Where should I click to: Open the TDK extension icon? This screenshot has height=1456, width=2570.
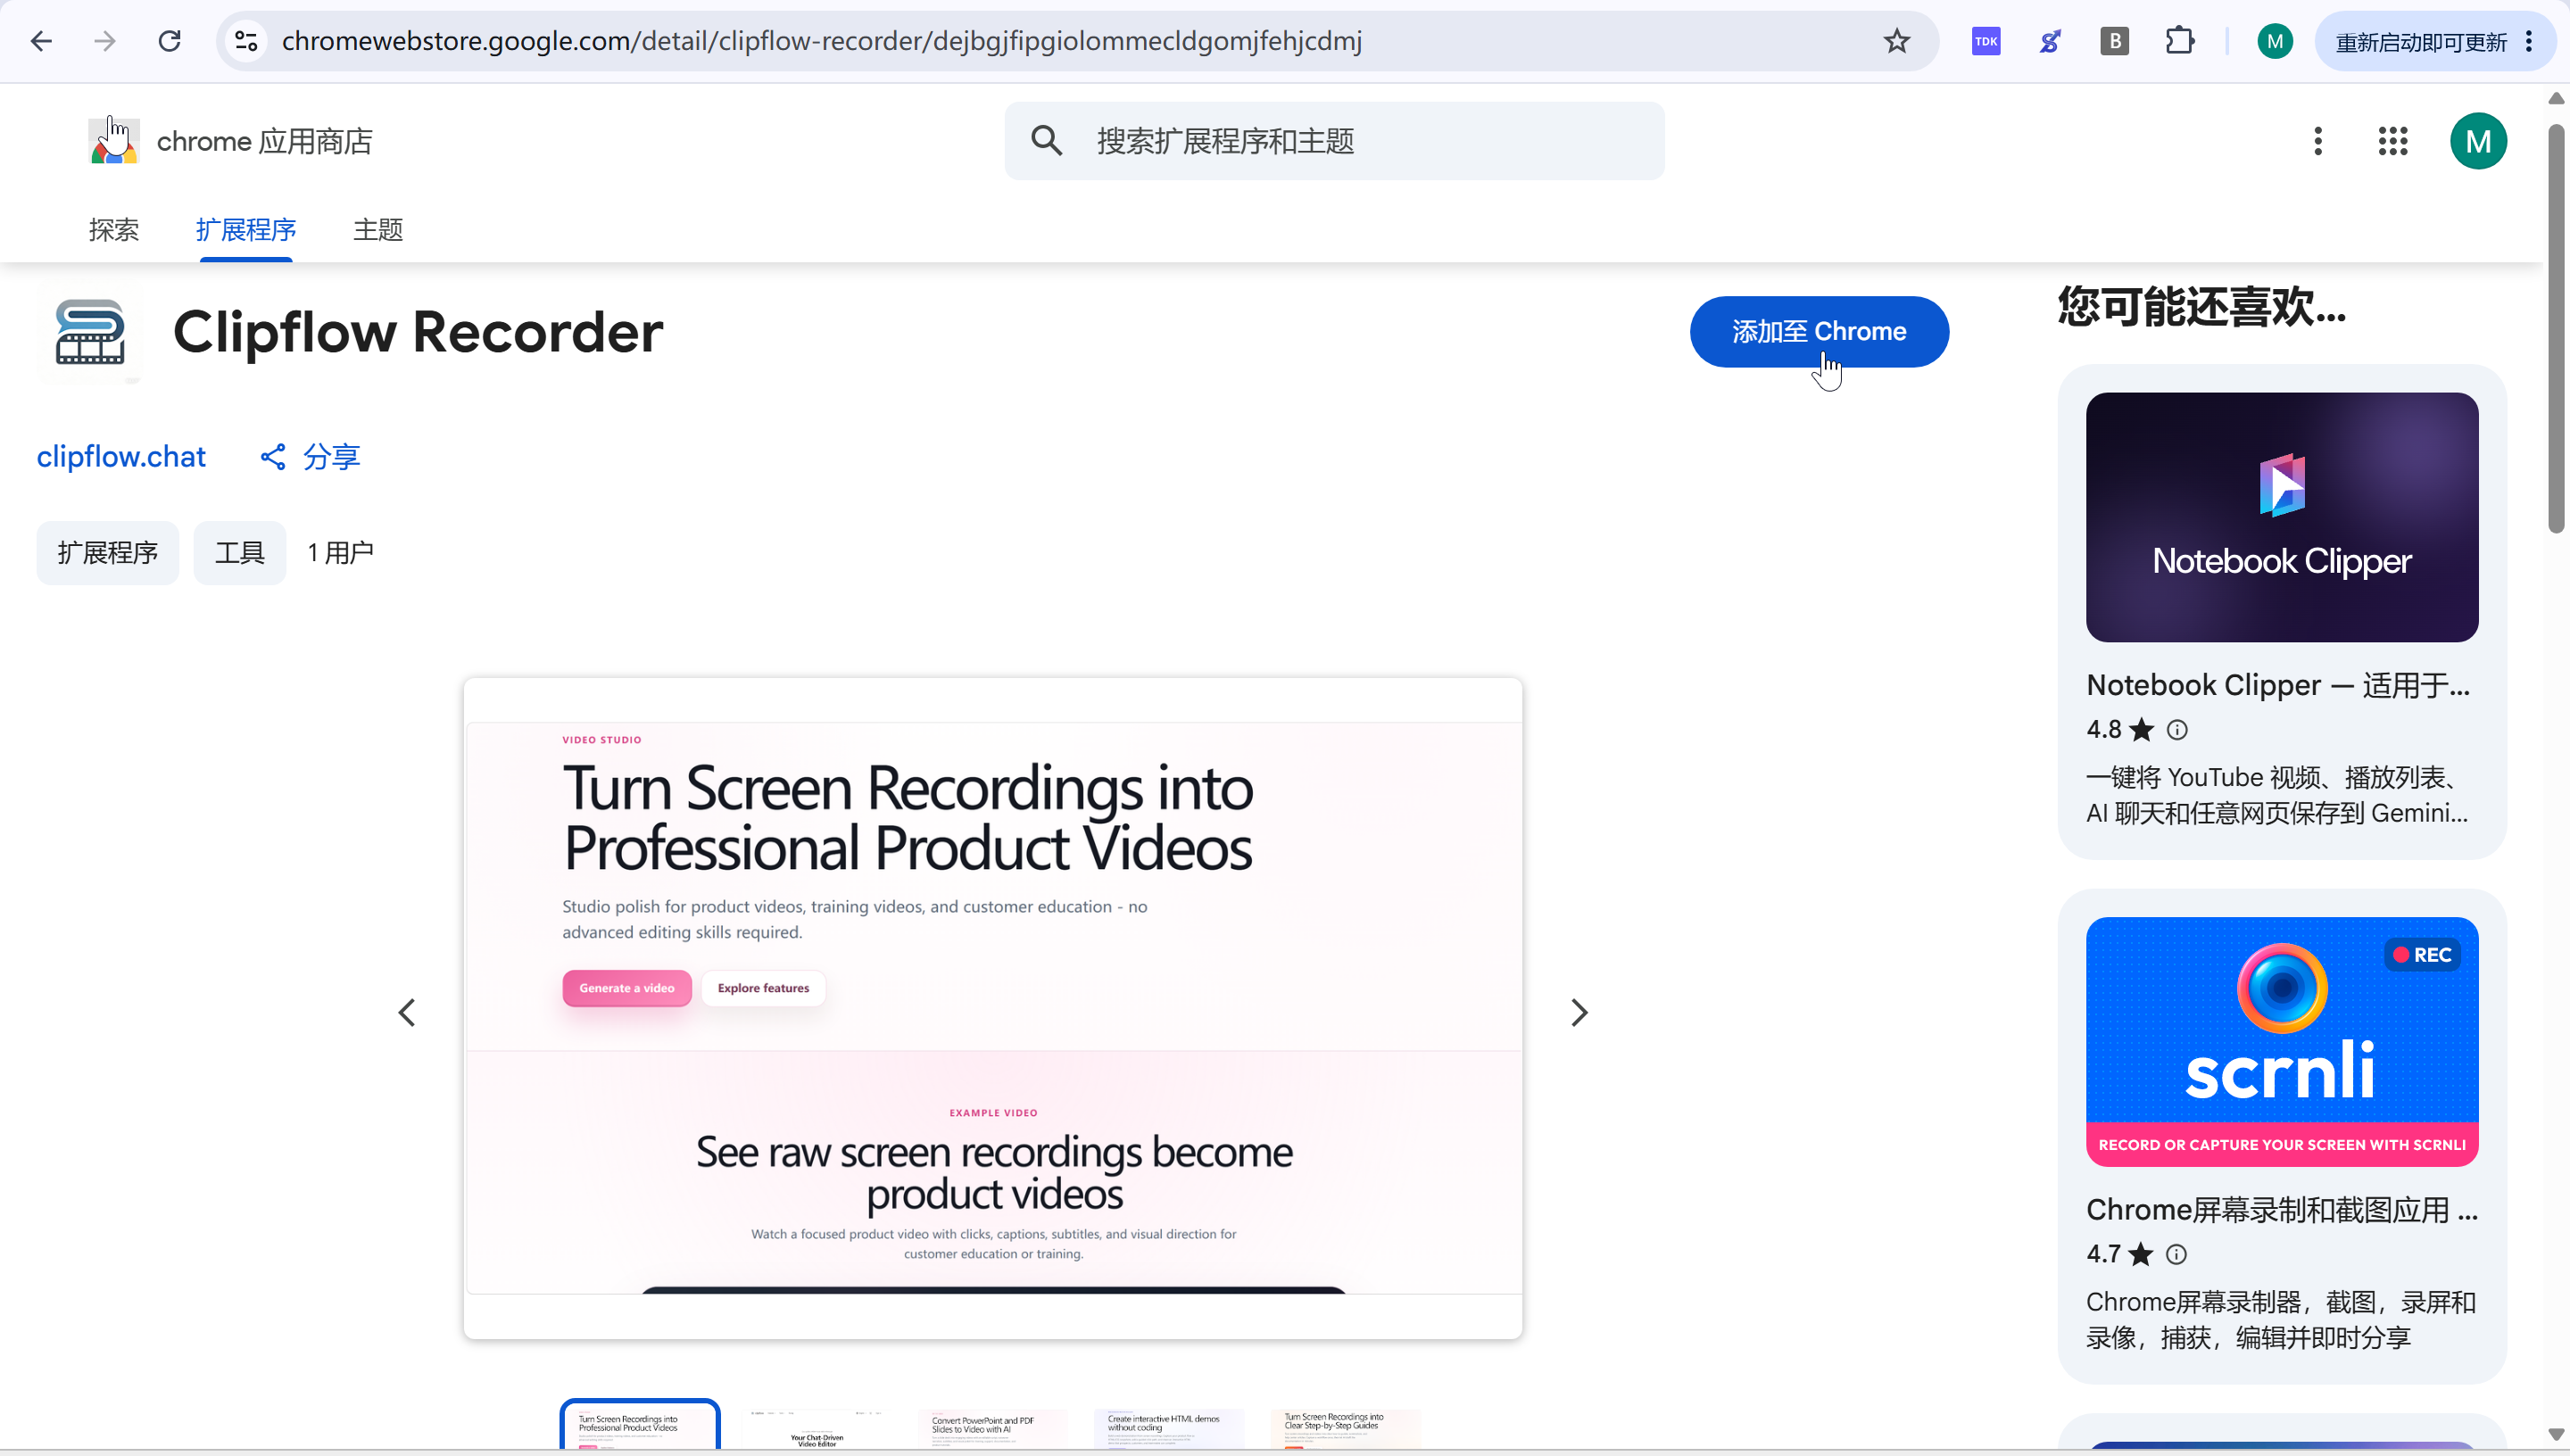click(1986, 41)
